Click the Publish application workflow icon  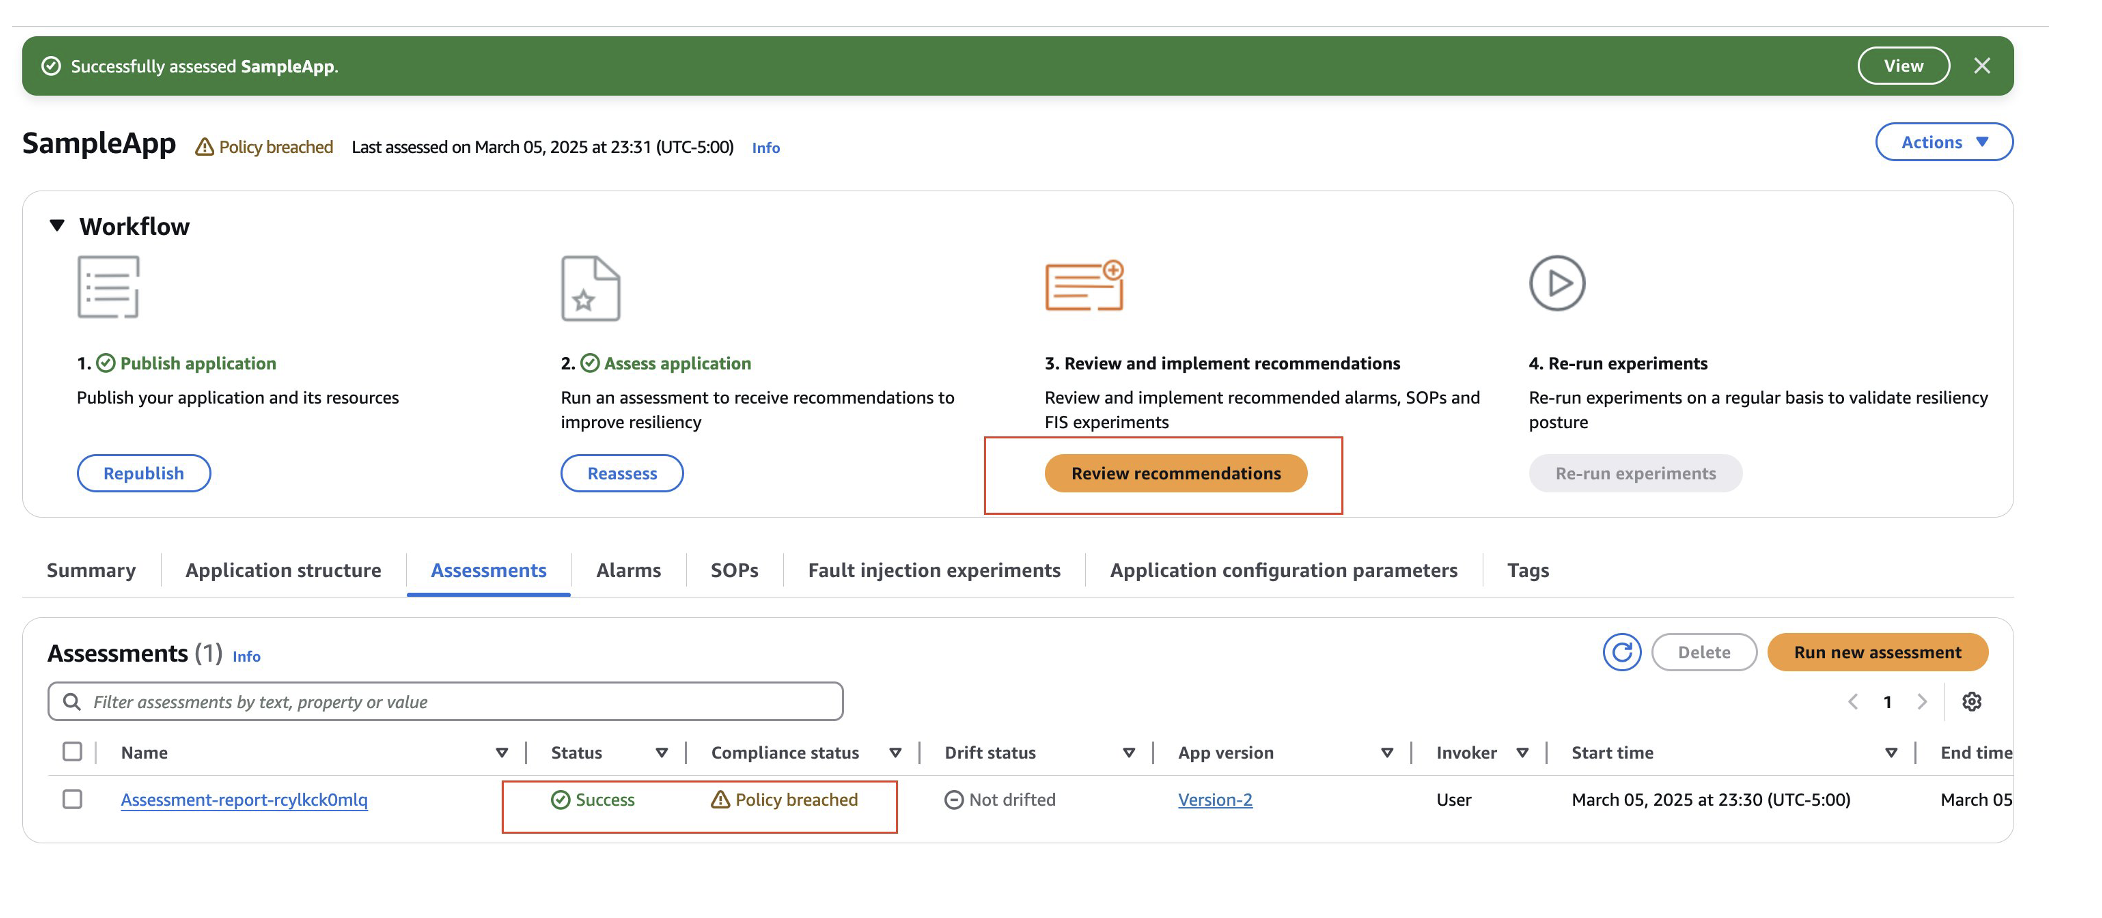110,288
